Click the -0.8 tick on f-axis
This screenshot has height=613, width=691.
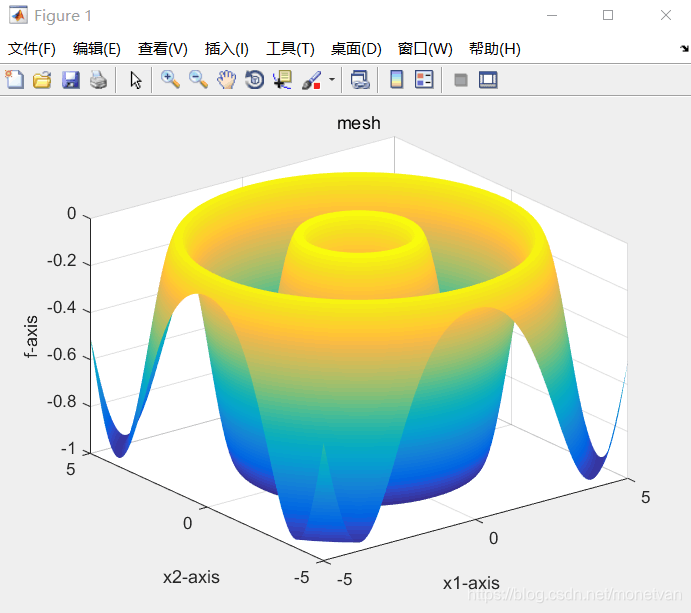pyautogui.click(x=62, y=402)
